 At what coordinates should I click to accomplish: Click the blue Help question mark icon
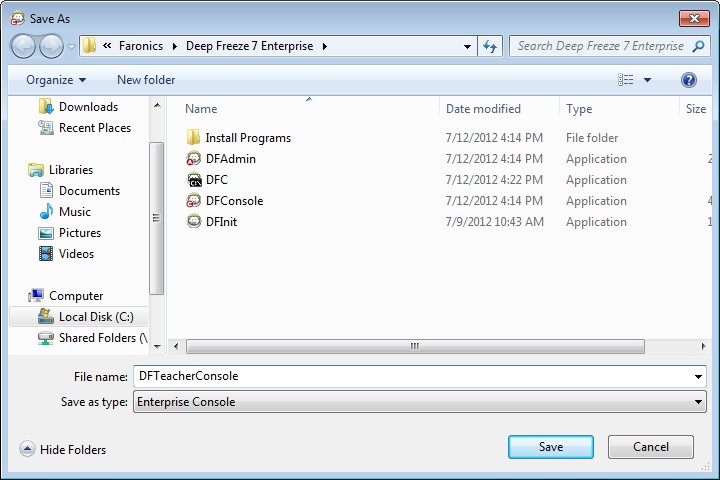(688, 80)
